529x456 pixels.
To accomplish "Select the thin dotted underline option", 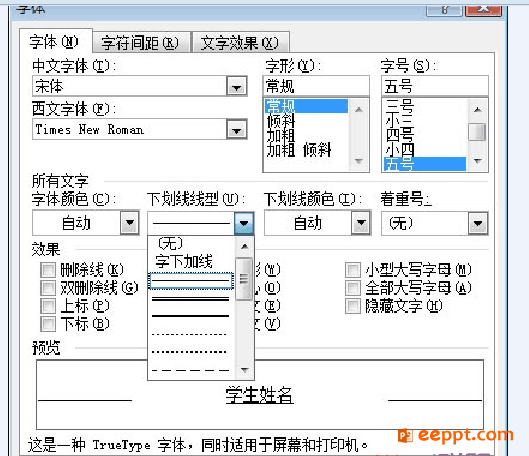I will (191, 334).
